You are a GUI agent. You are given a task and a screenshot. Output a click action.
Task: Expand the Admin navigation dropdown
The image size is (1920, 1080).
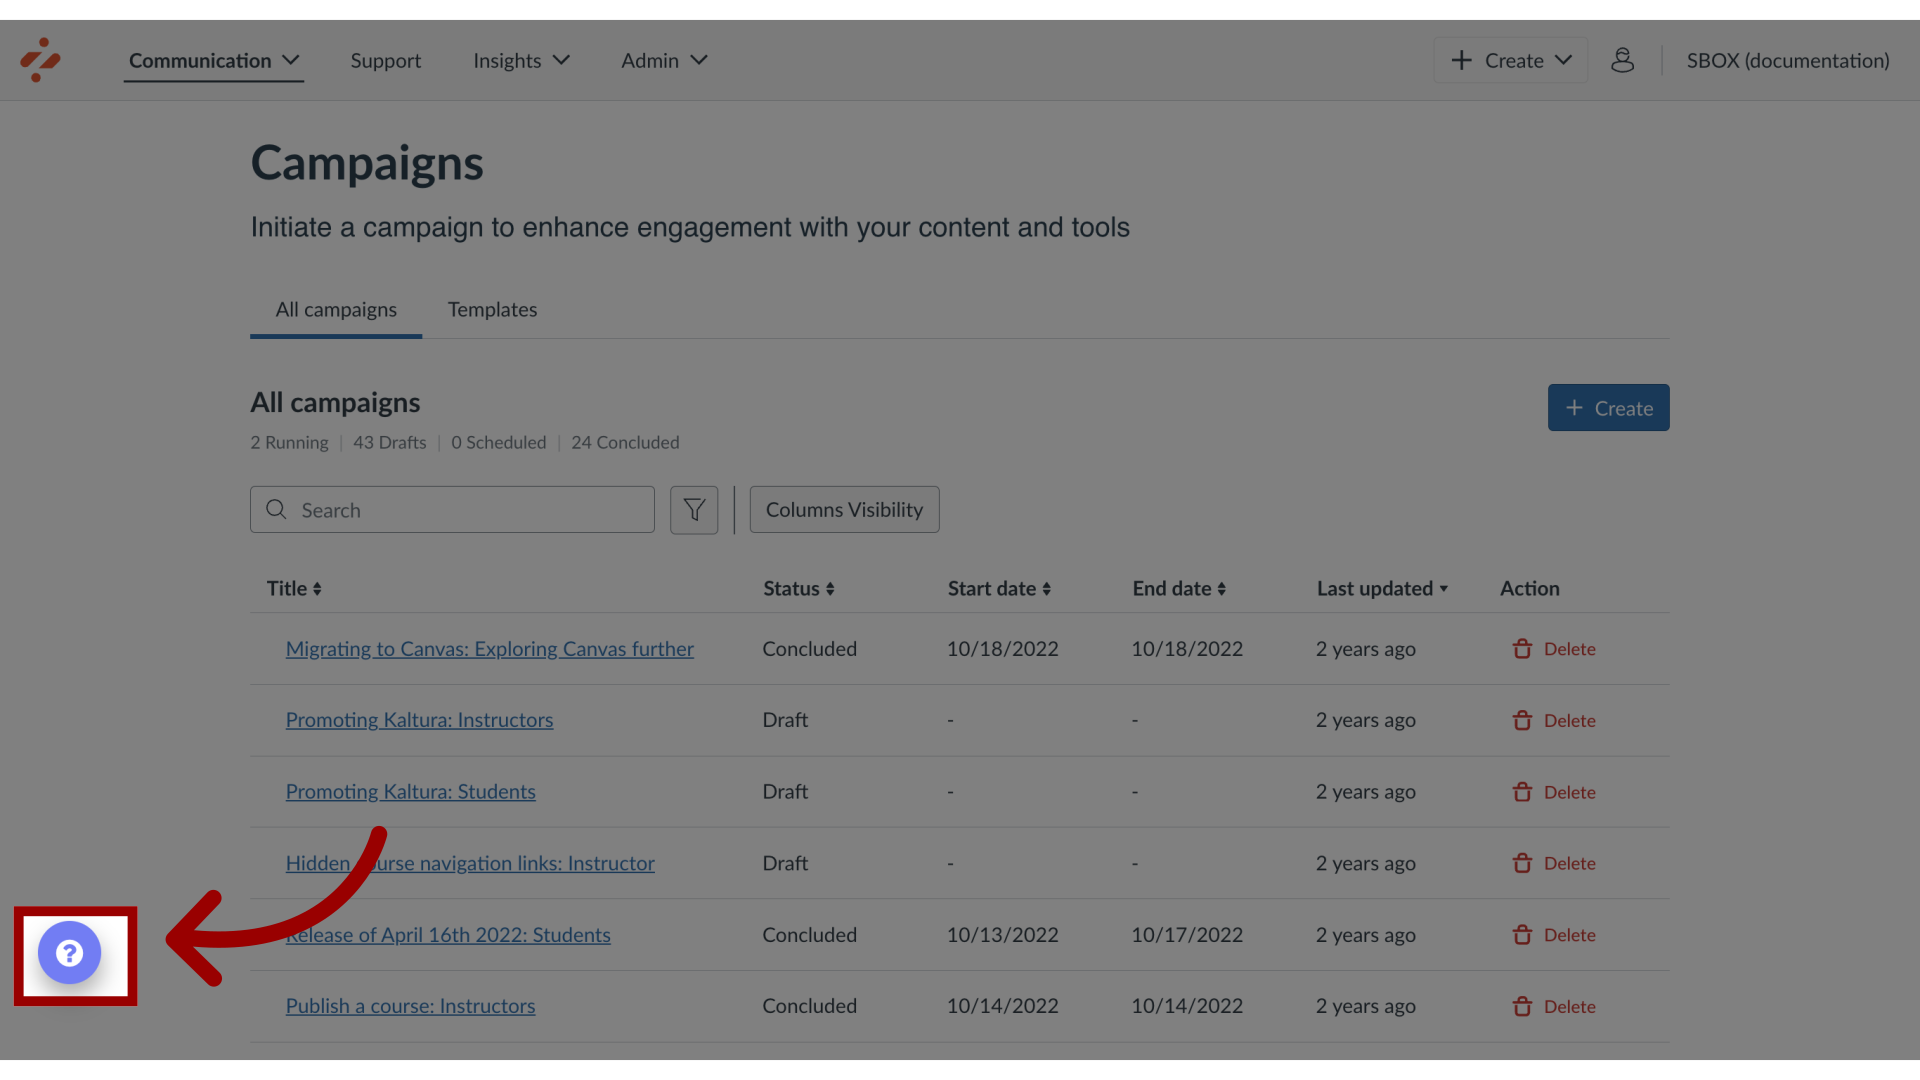tap(665, 59)
